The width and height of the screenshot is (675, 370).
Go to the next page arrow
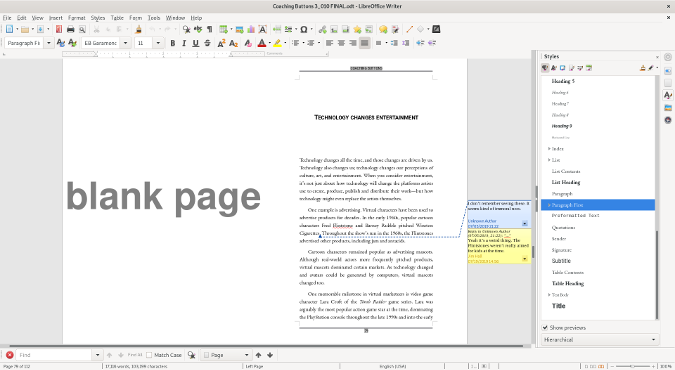click(270, 355)
